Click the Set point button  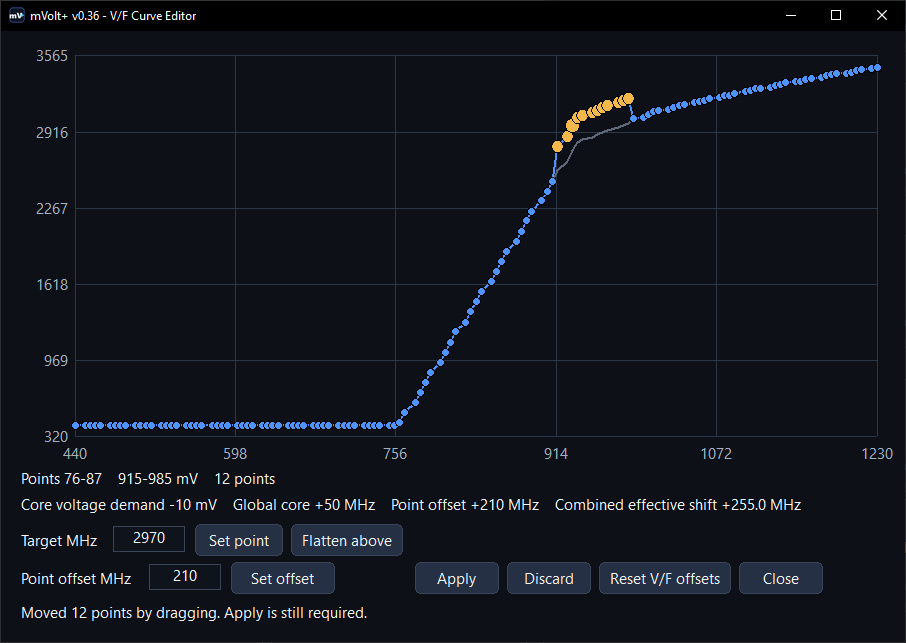pos(239,540)
